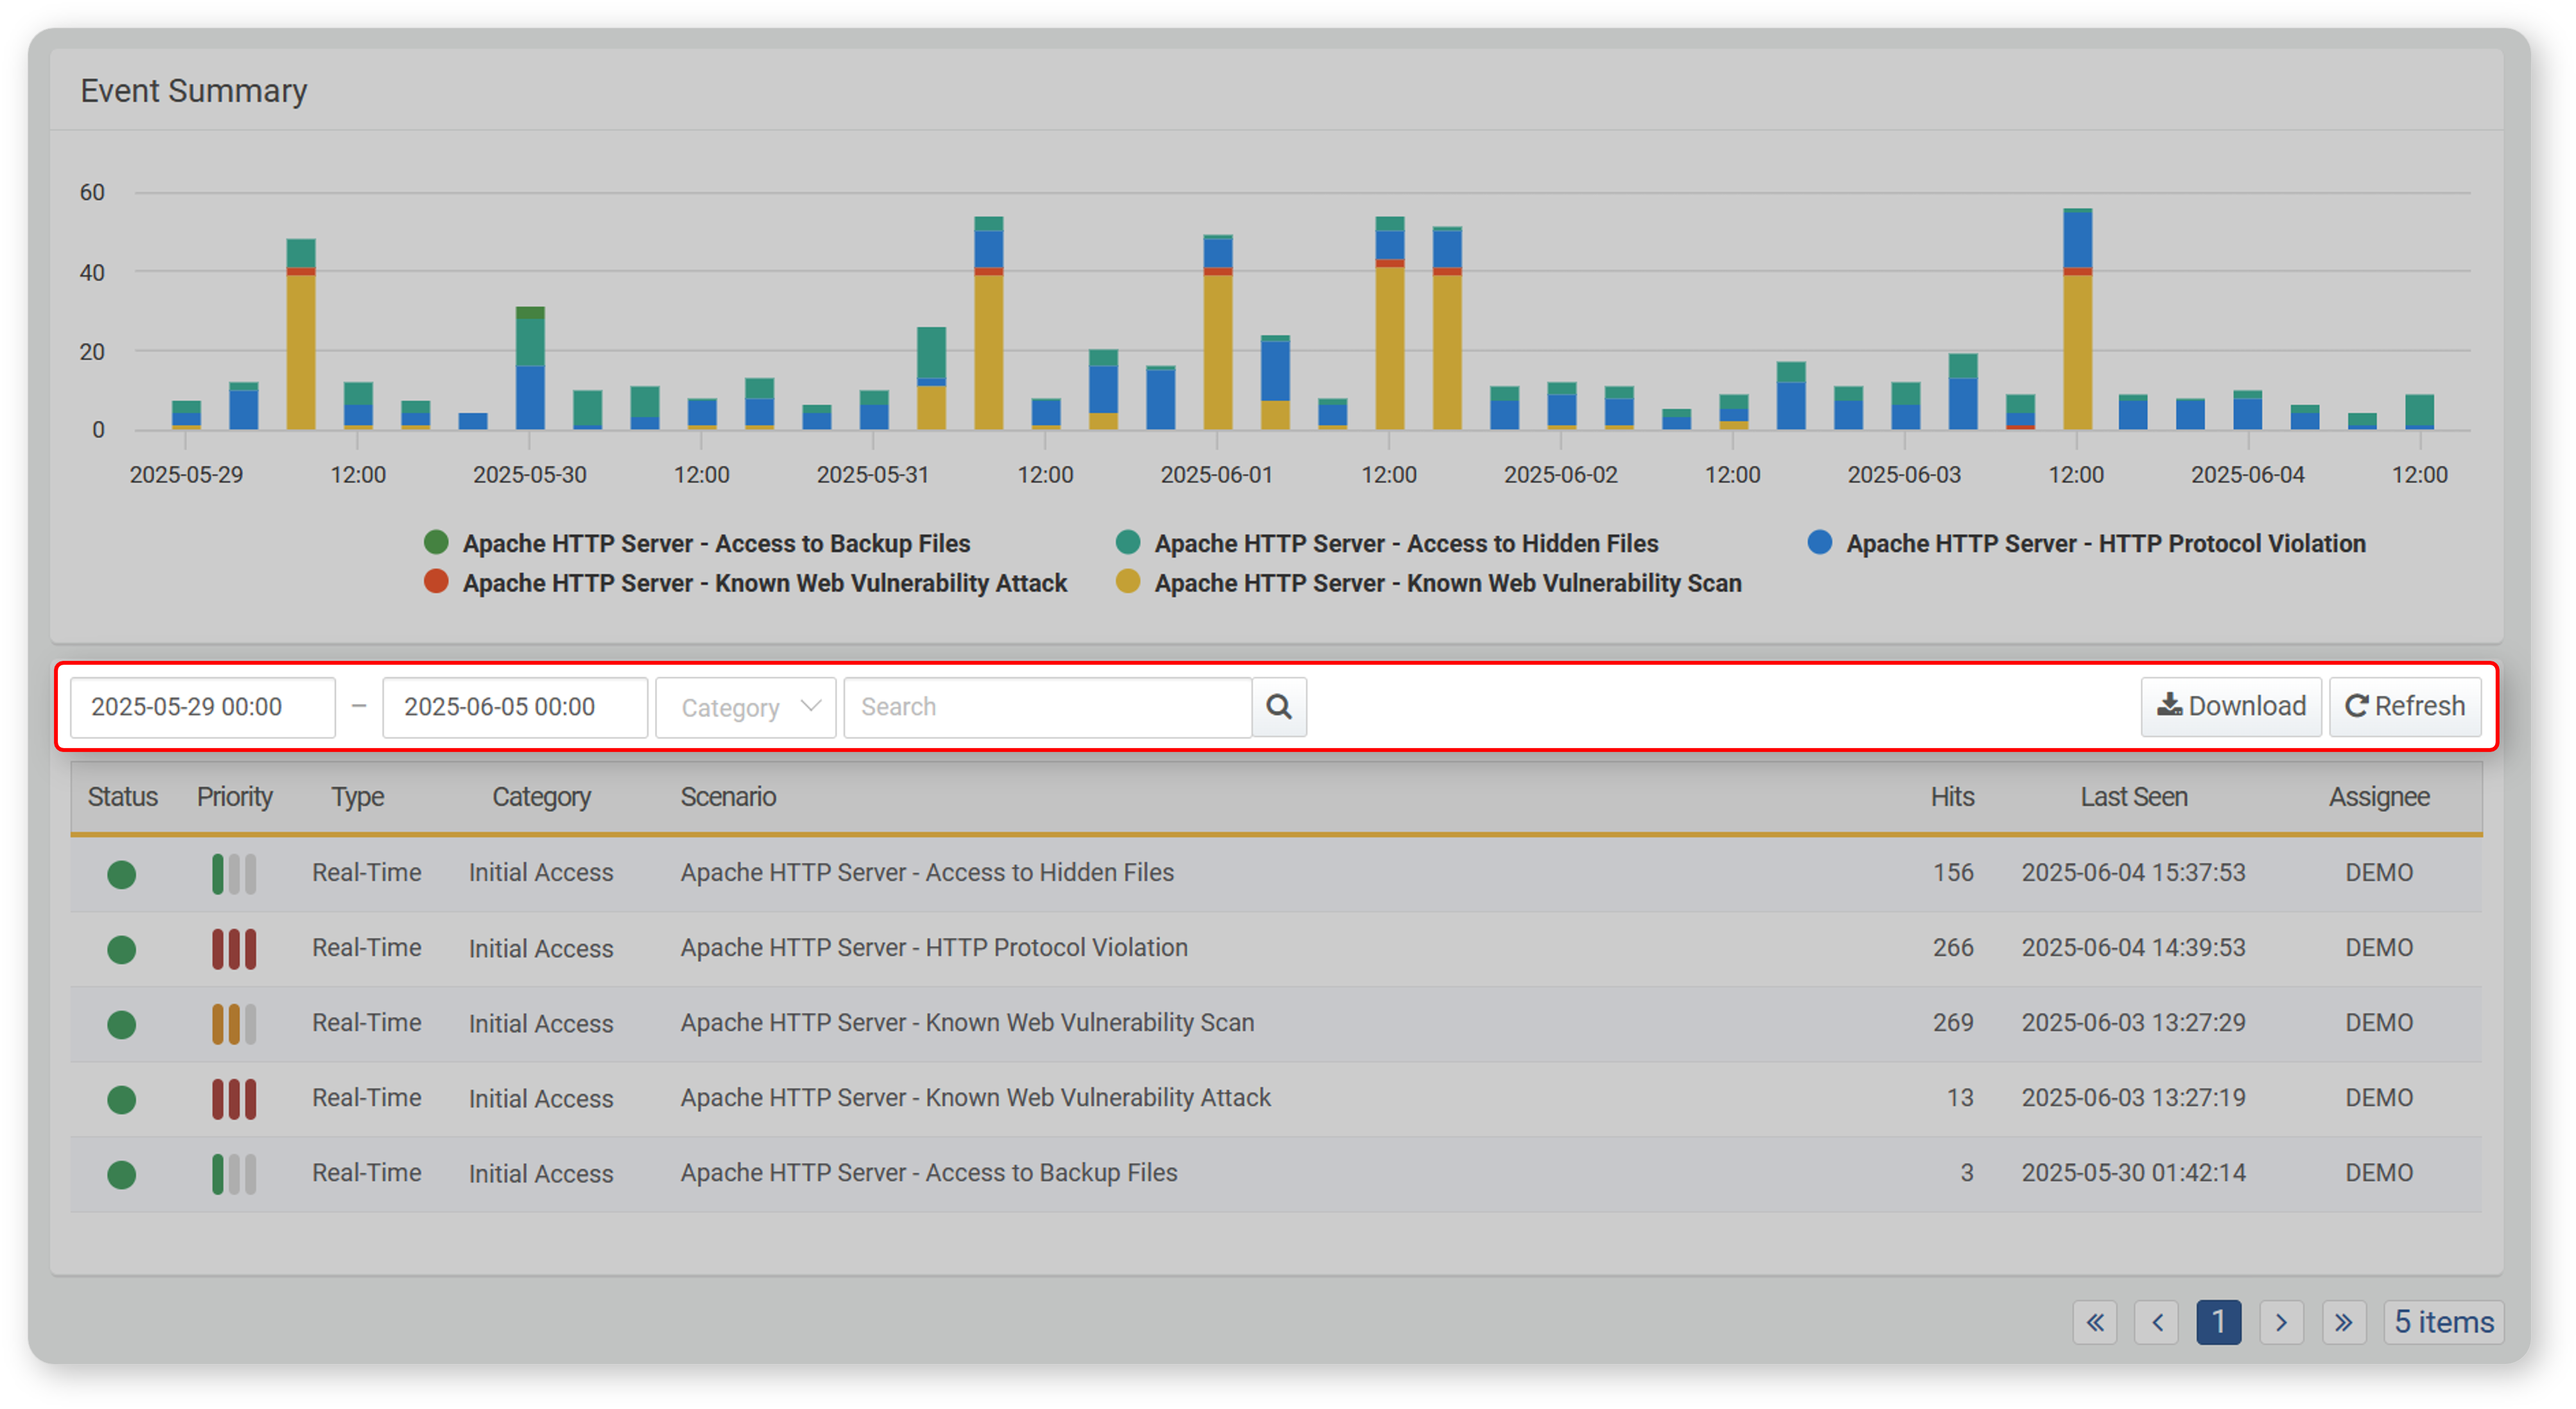Screen dimensions: 2576x1409
Task: Click priority bars of Access to Hidden Files row
Action: pos(234,874)
